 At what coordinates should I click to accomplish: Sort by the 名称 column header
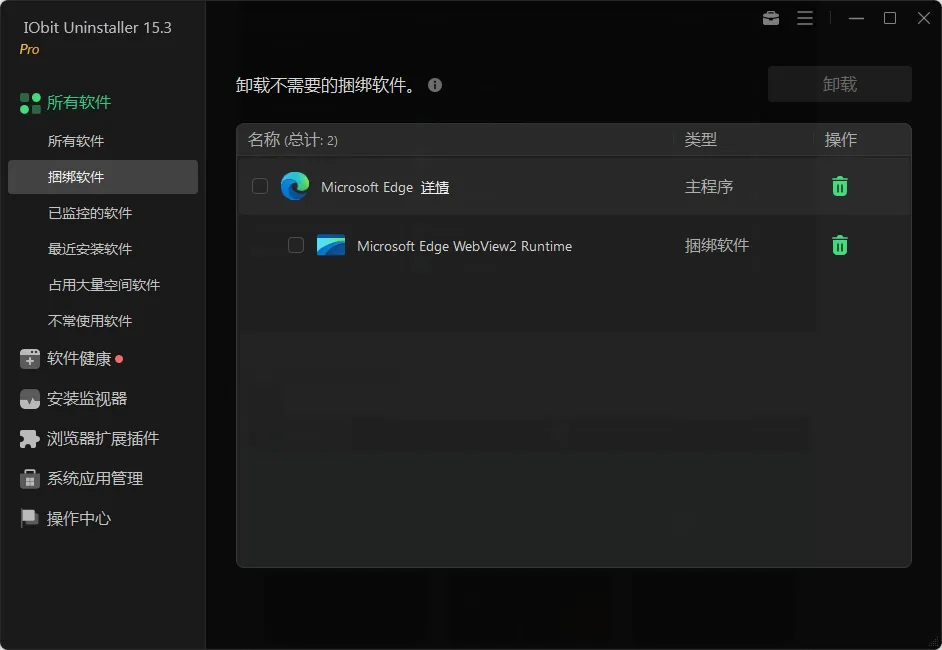pyautogui.click(x=293, y=140)
